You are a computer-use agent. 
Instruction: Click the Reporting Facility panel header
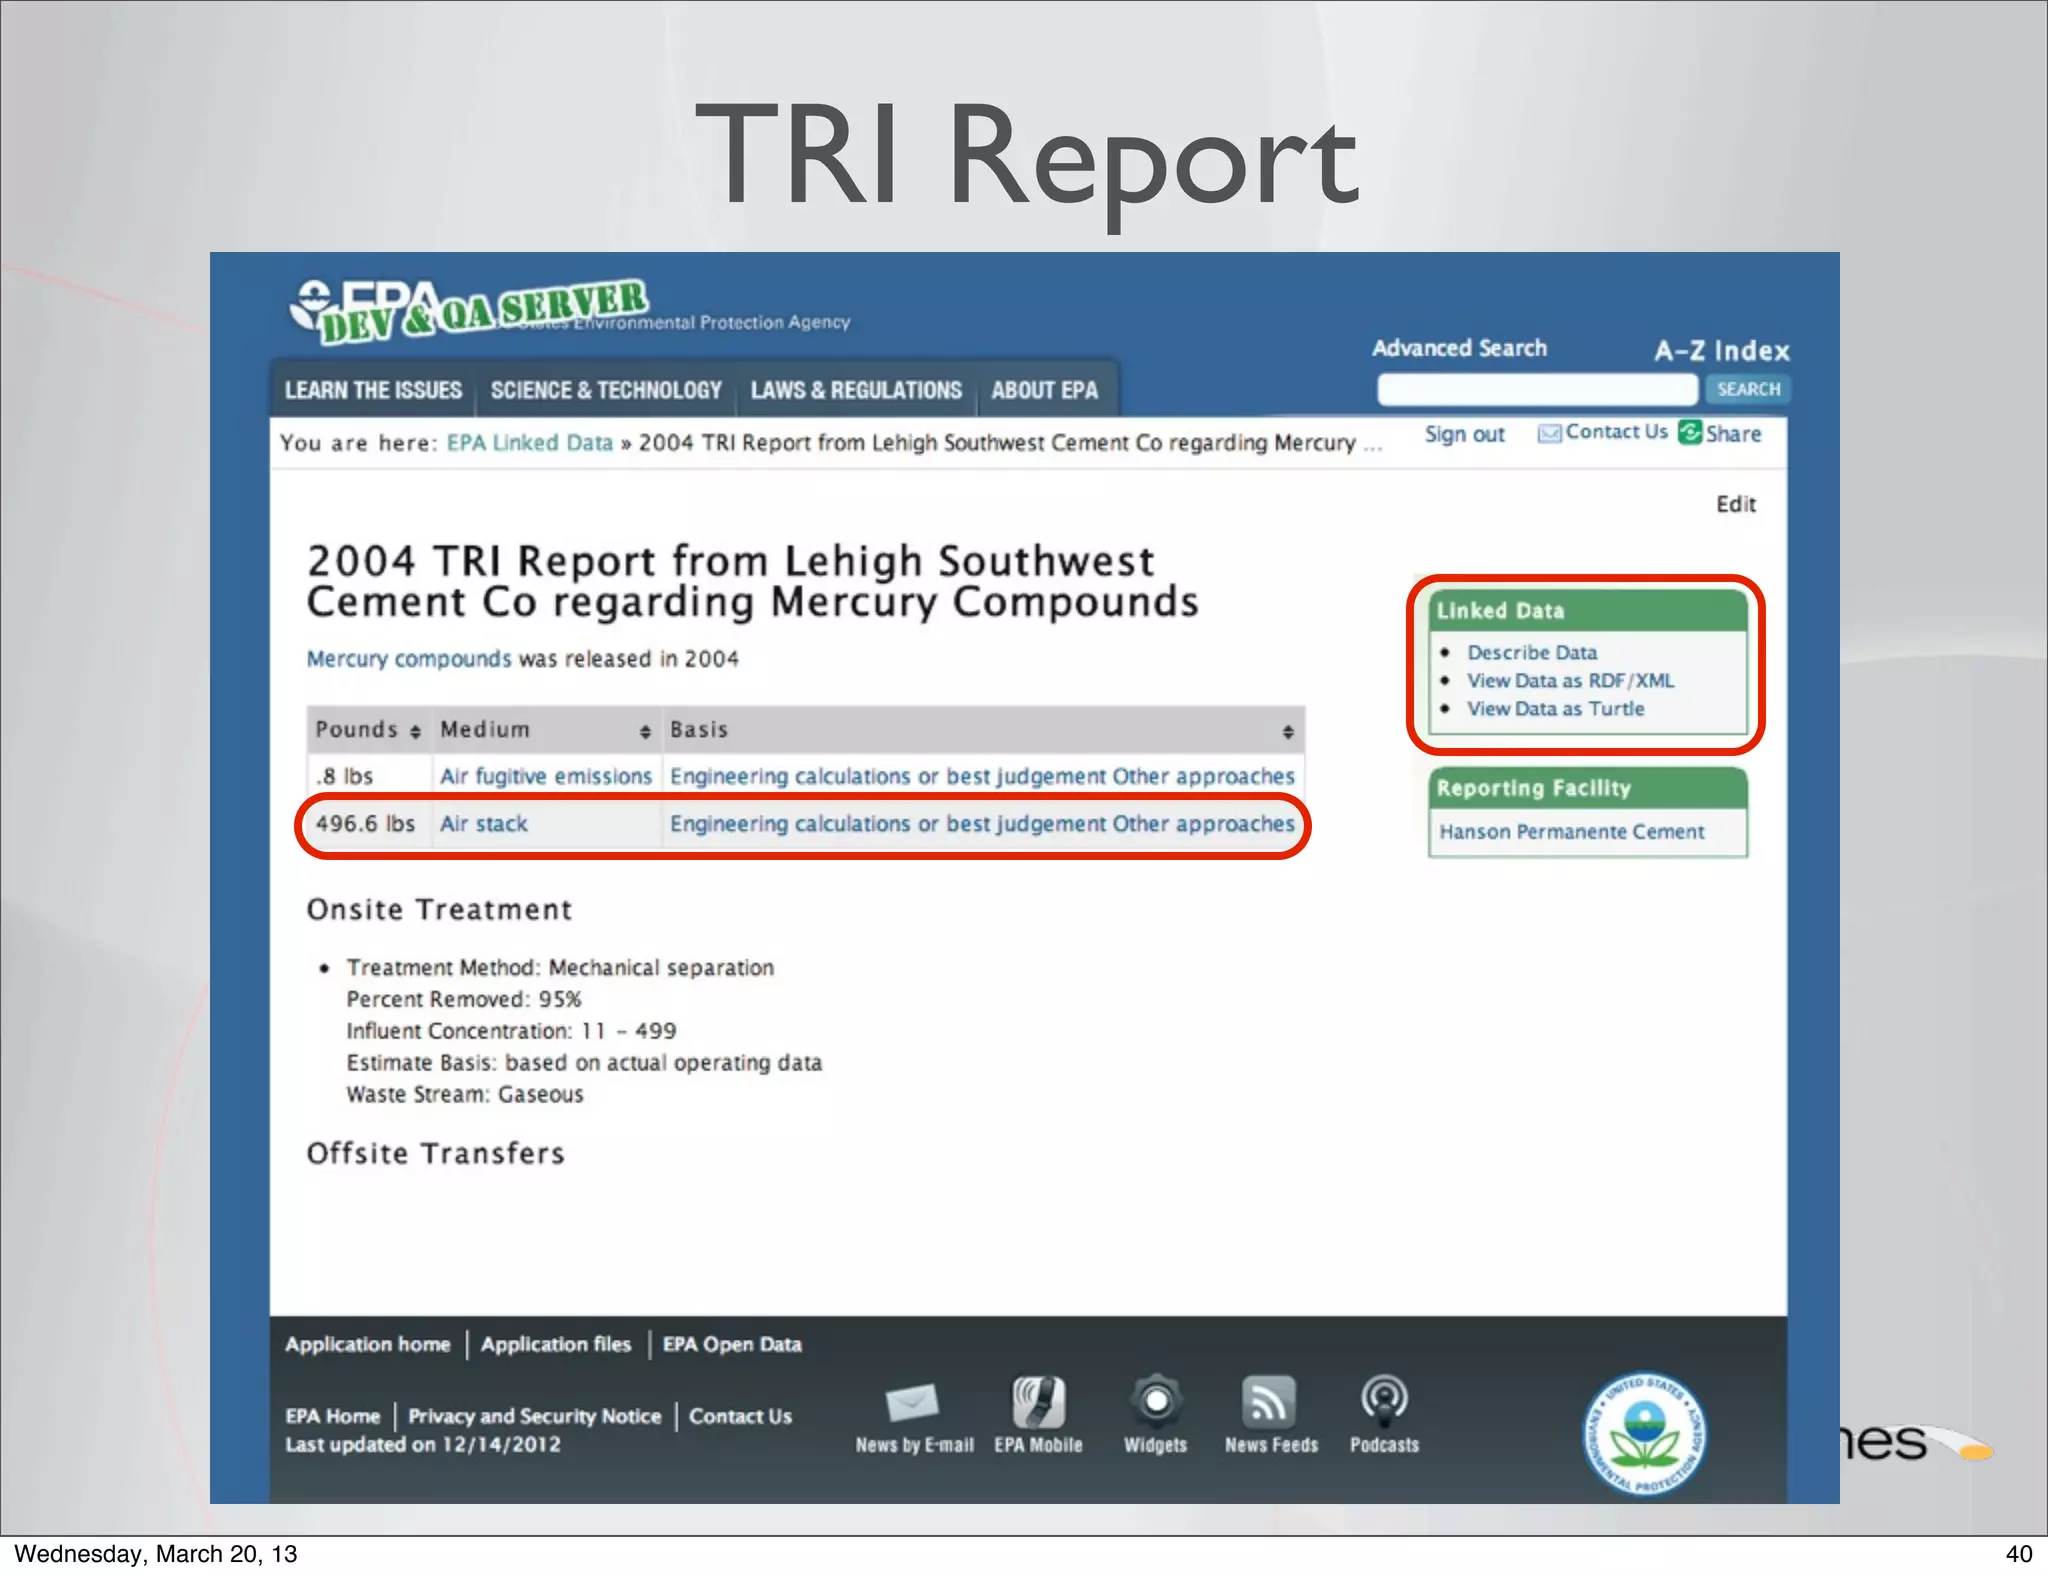[x=1587, y=788]
